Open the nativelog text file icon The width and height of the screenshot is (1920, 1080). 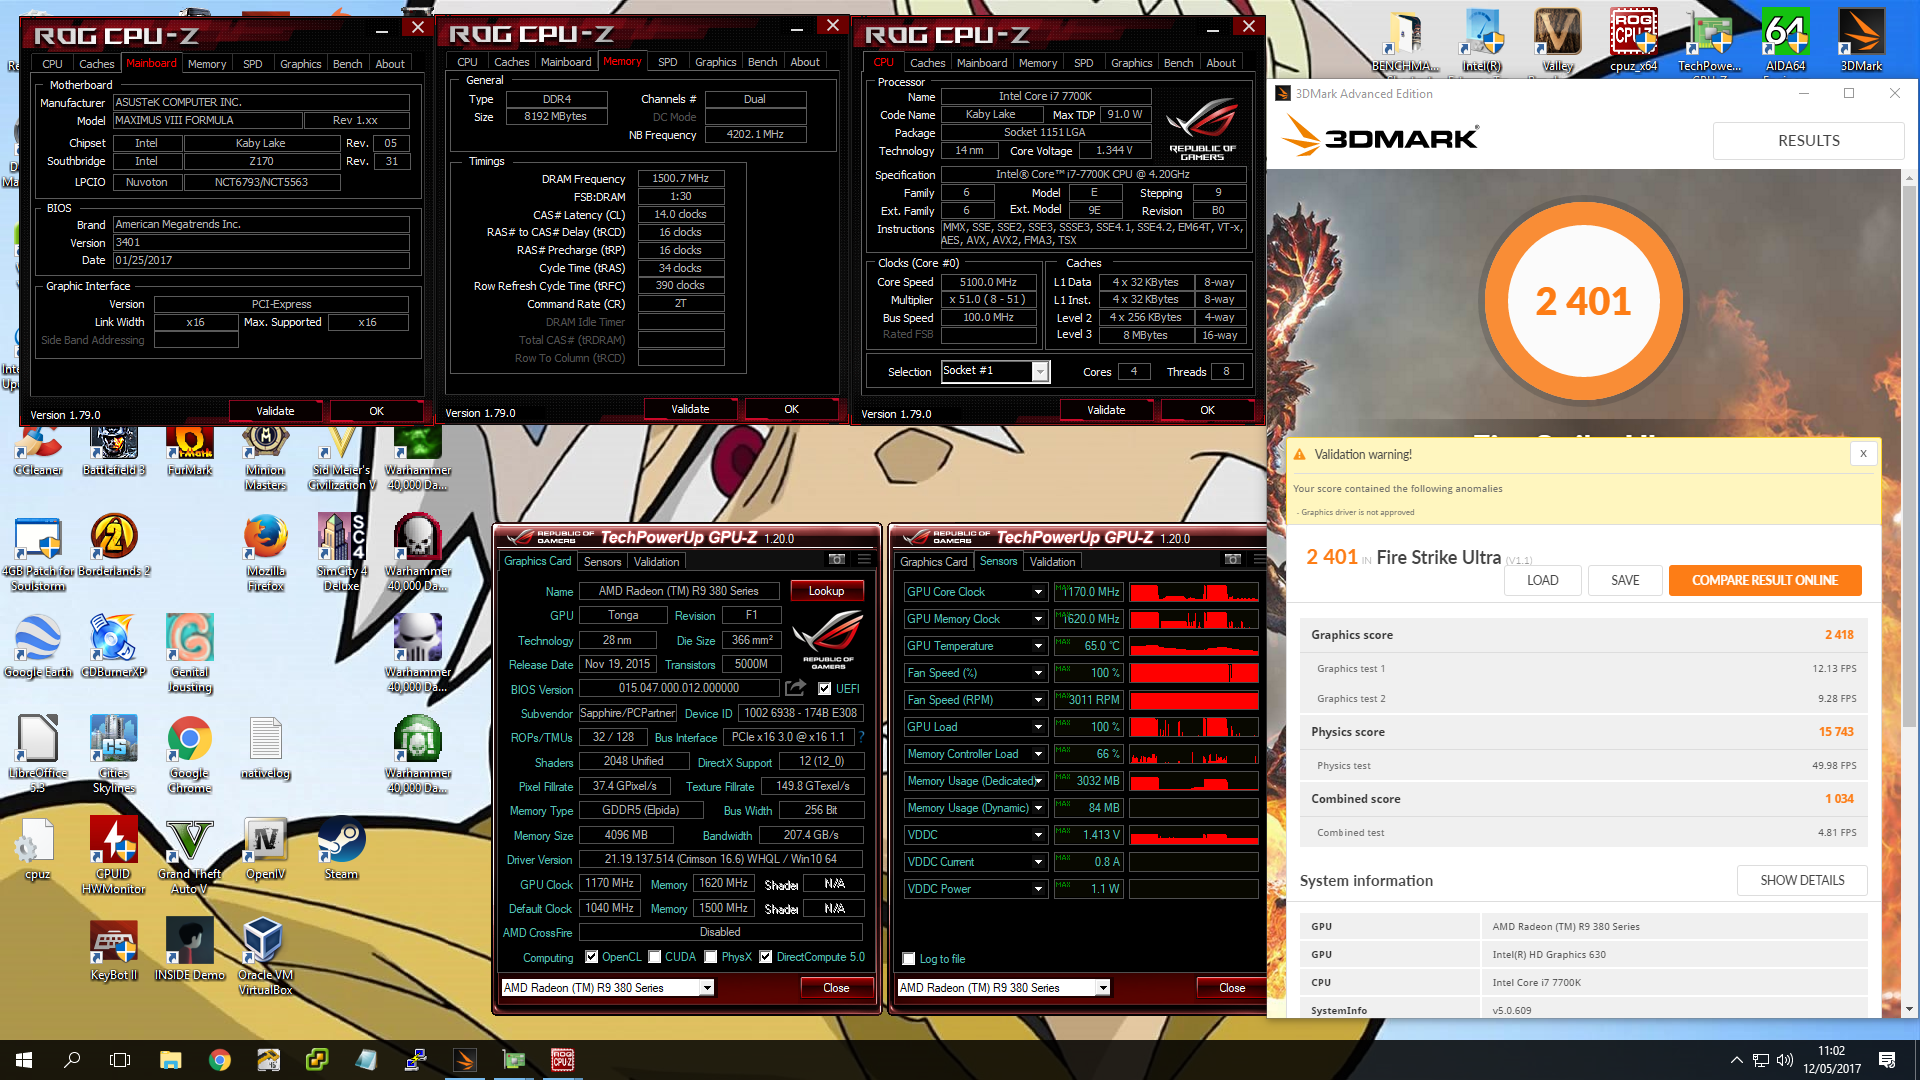click(x=265, y=748)
